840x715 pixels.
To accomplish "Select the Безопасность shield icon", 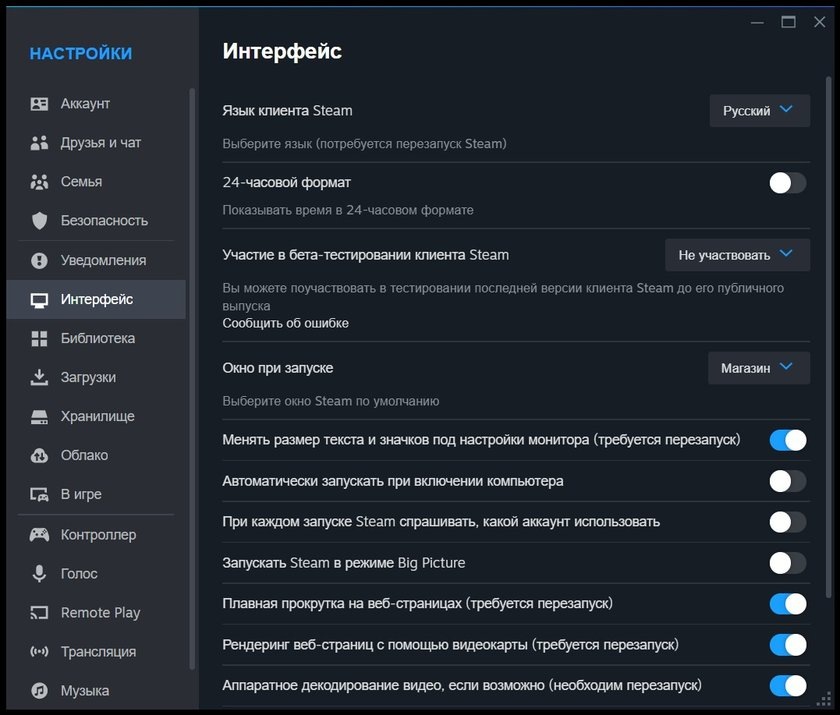I will tap(40, 221).
